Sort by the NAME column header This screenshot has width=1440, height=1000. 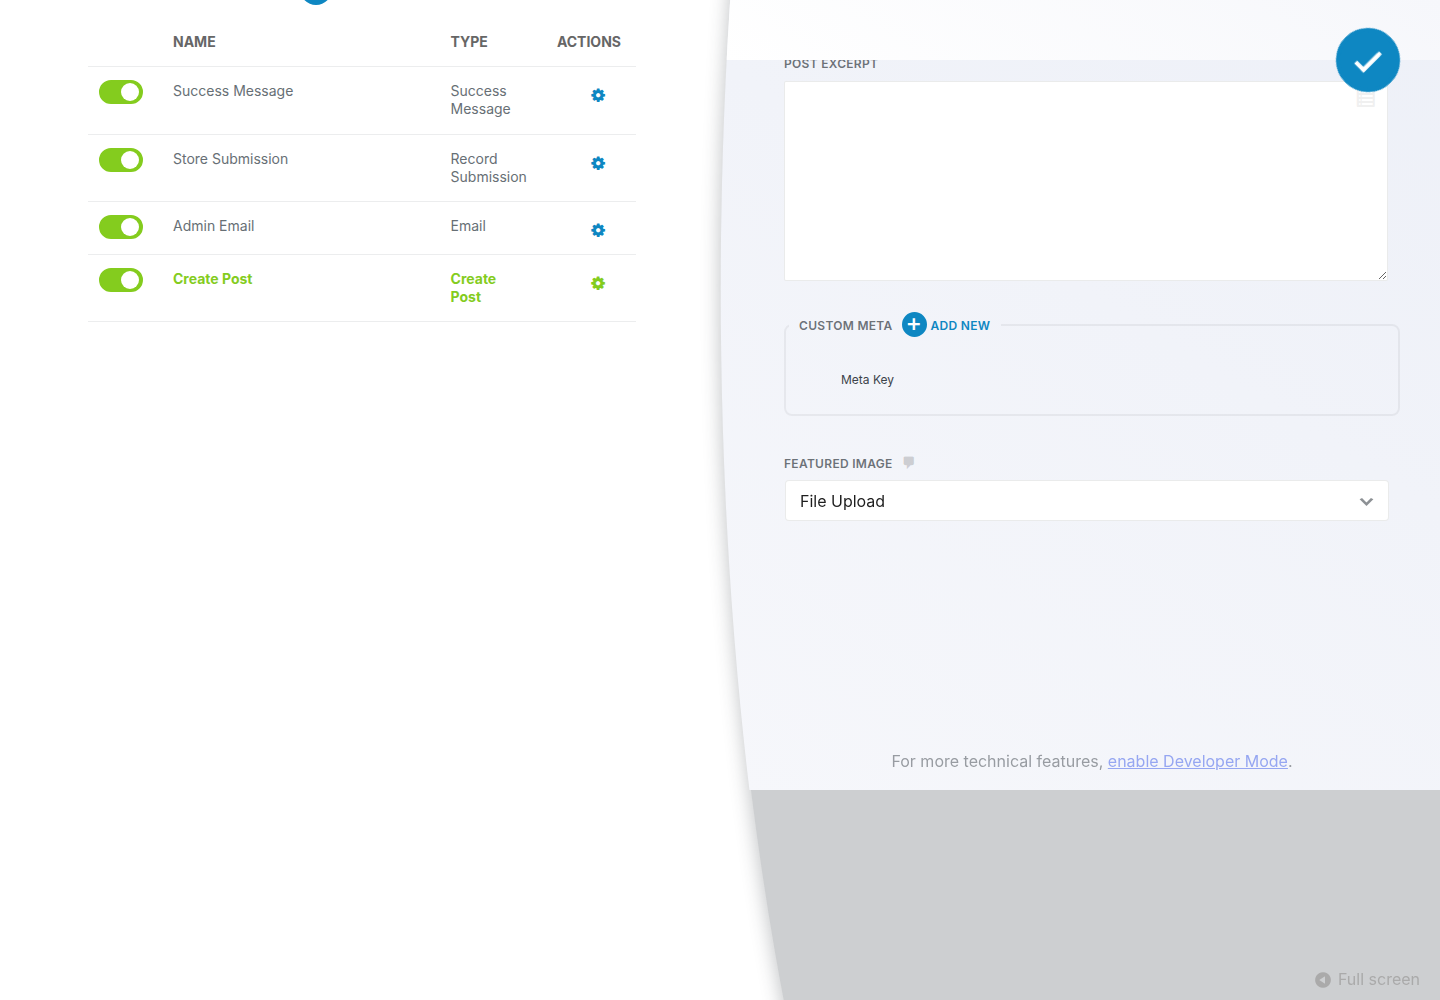(194, 42)
